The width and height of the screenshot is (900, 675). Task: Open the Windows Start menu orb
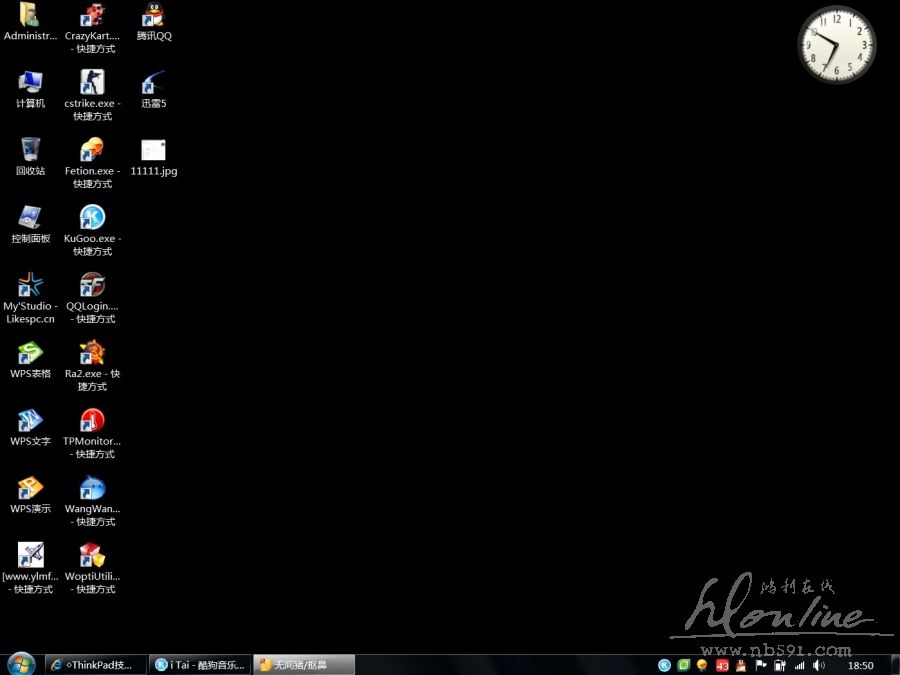click(x=20, y=664)
